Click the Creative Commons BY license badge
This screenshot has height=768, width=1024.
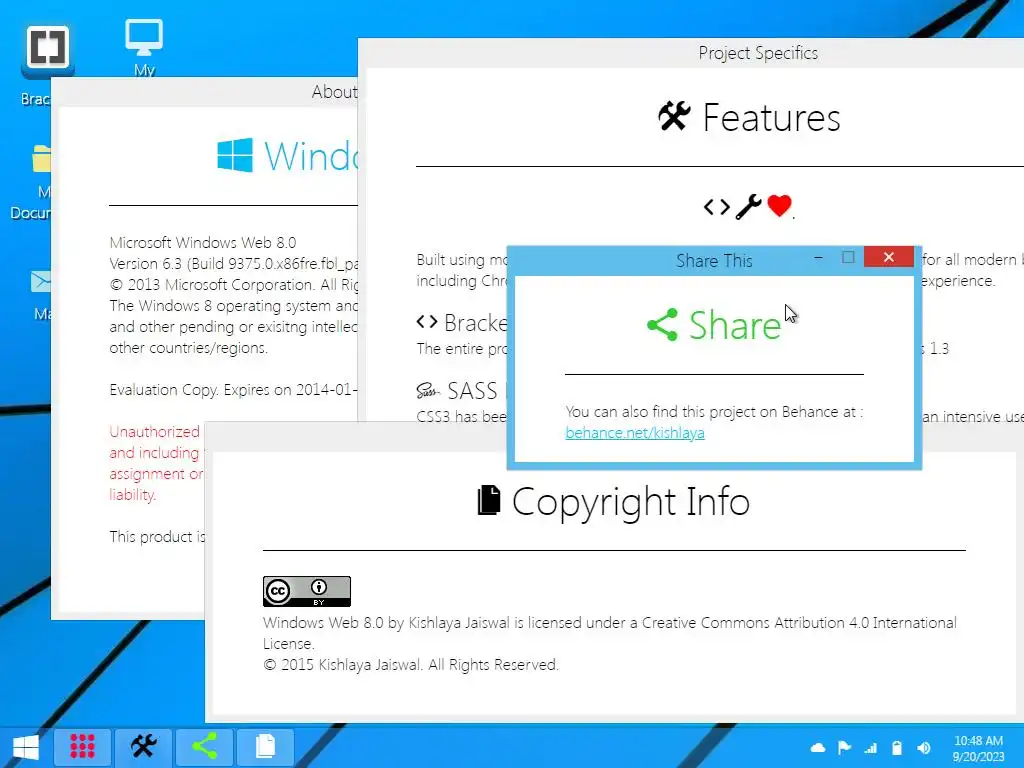307,592
